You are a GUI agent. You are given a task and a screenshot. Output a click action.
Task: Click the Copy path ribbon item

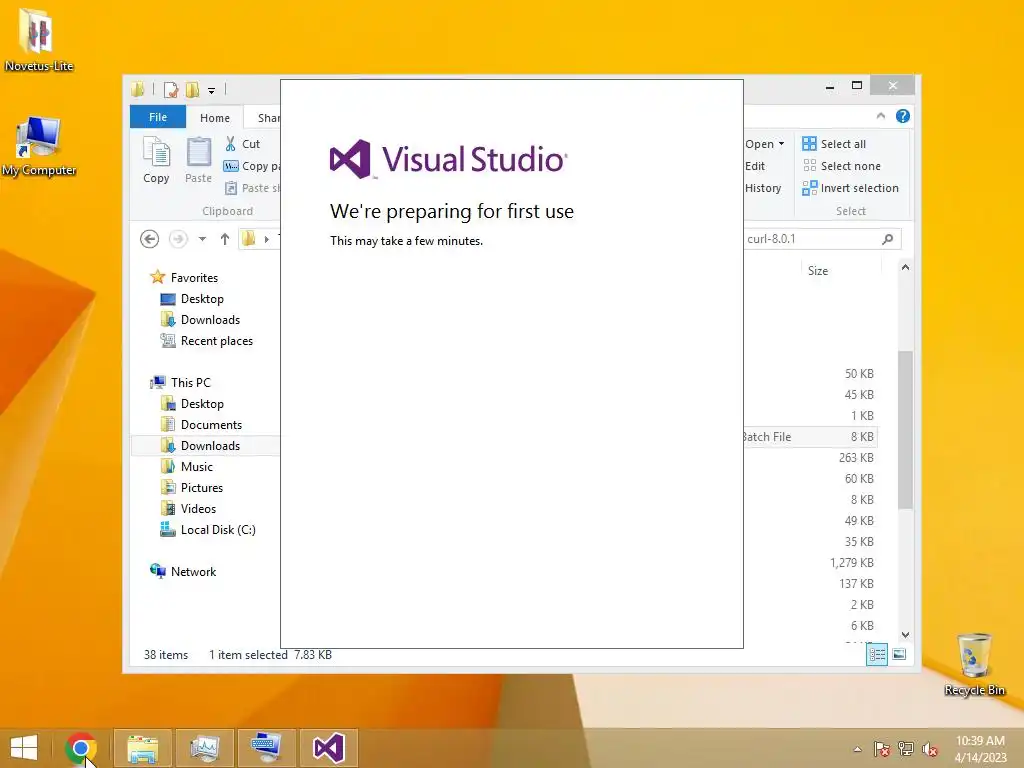pos(251,166)
